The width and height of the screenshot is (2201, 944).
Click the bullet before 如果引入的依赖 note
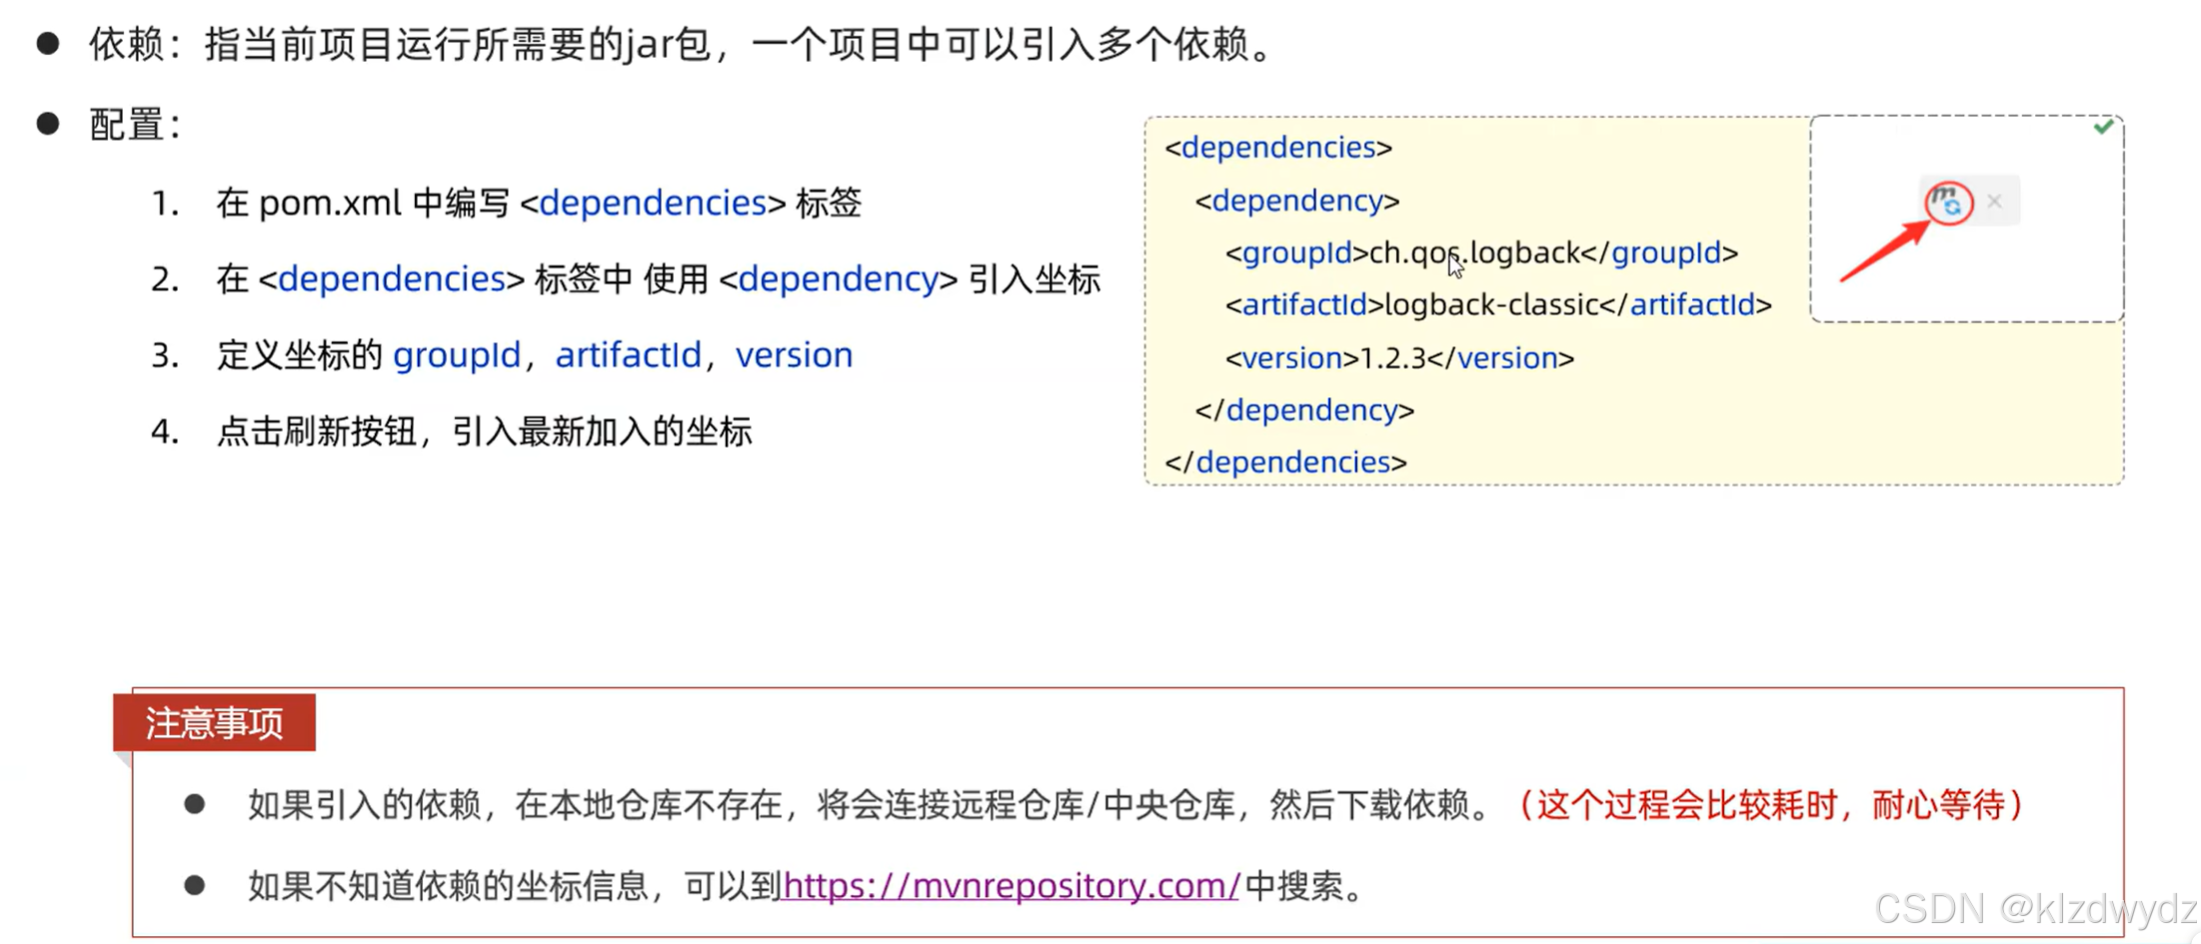[193, 801]
